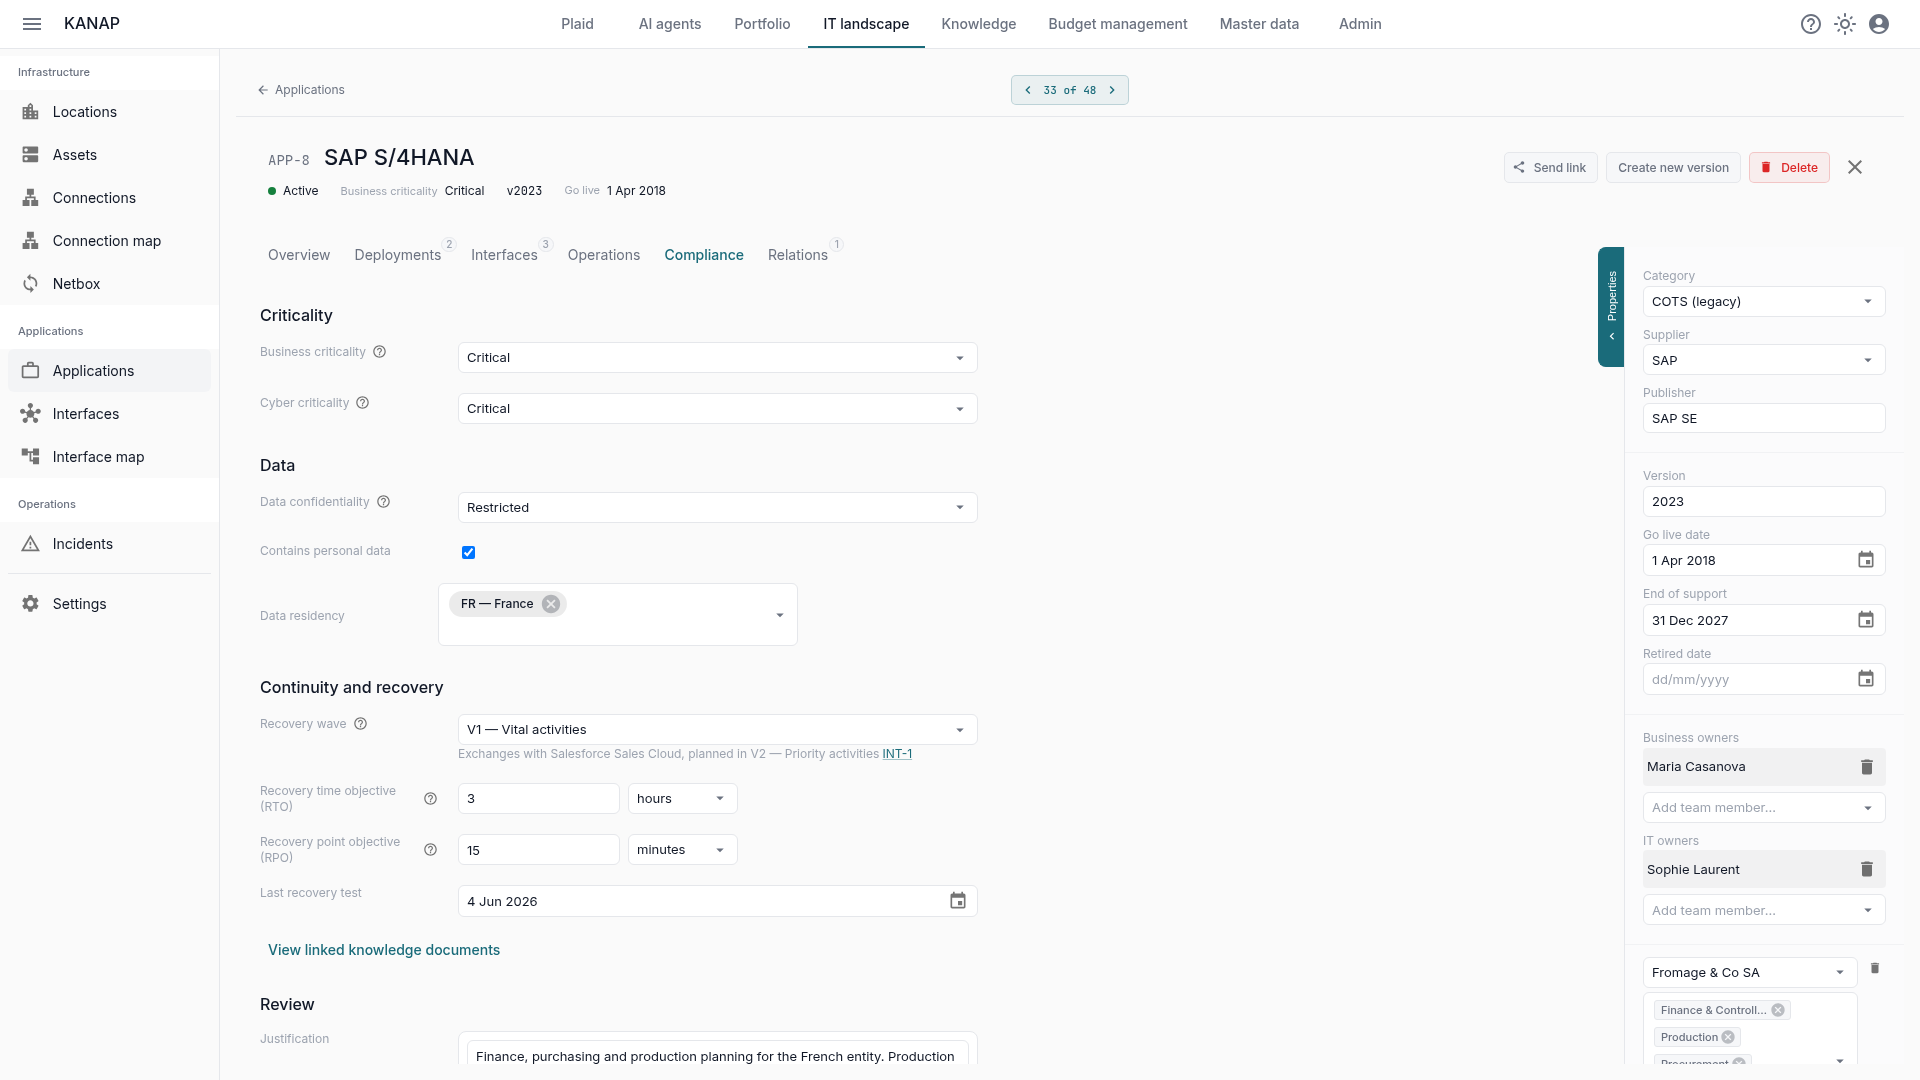Open Data confidentiality Restricted dropdown
This screenshot has width=1920, height=1080.
(718, 508)
